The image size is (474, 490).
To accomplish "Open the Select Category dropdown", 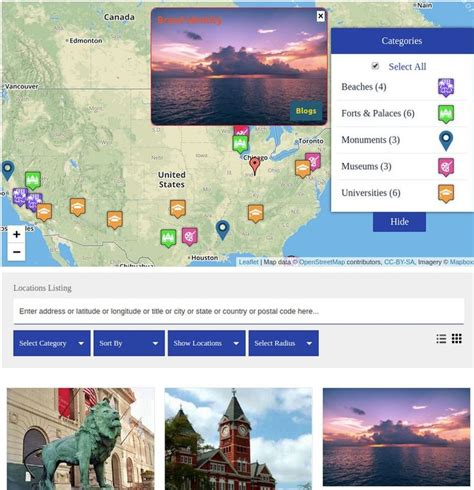I will (52, 343).
